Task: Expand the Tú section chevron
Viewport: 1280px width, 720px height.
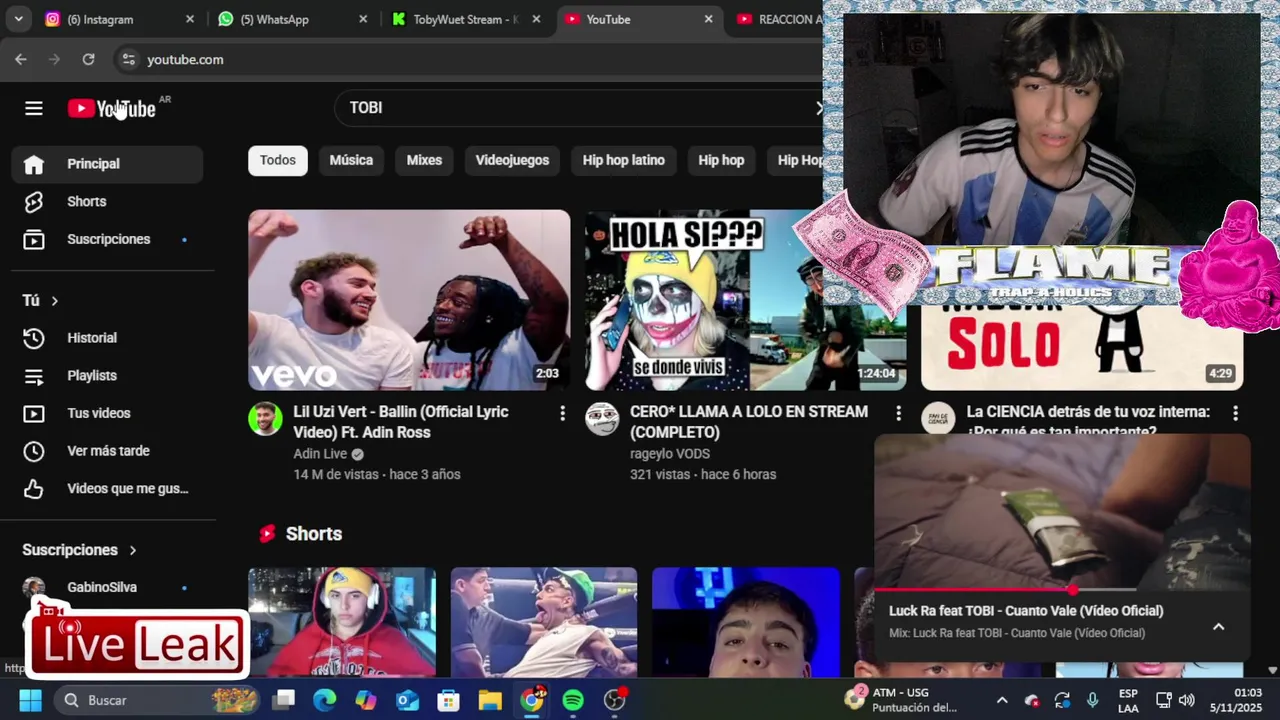Action: (55, 301)
